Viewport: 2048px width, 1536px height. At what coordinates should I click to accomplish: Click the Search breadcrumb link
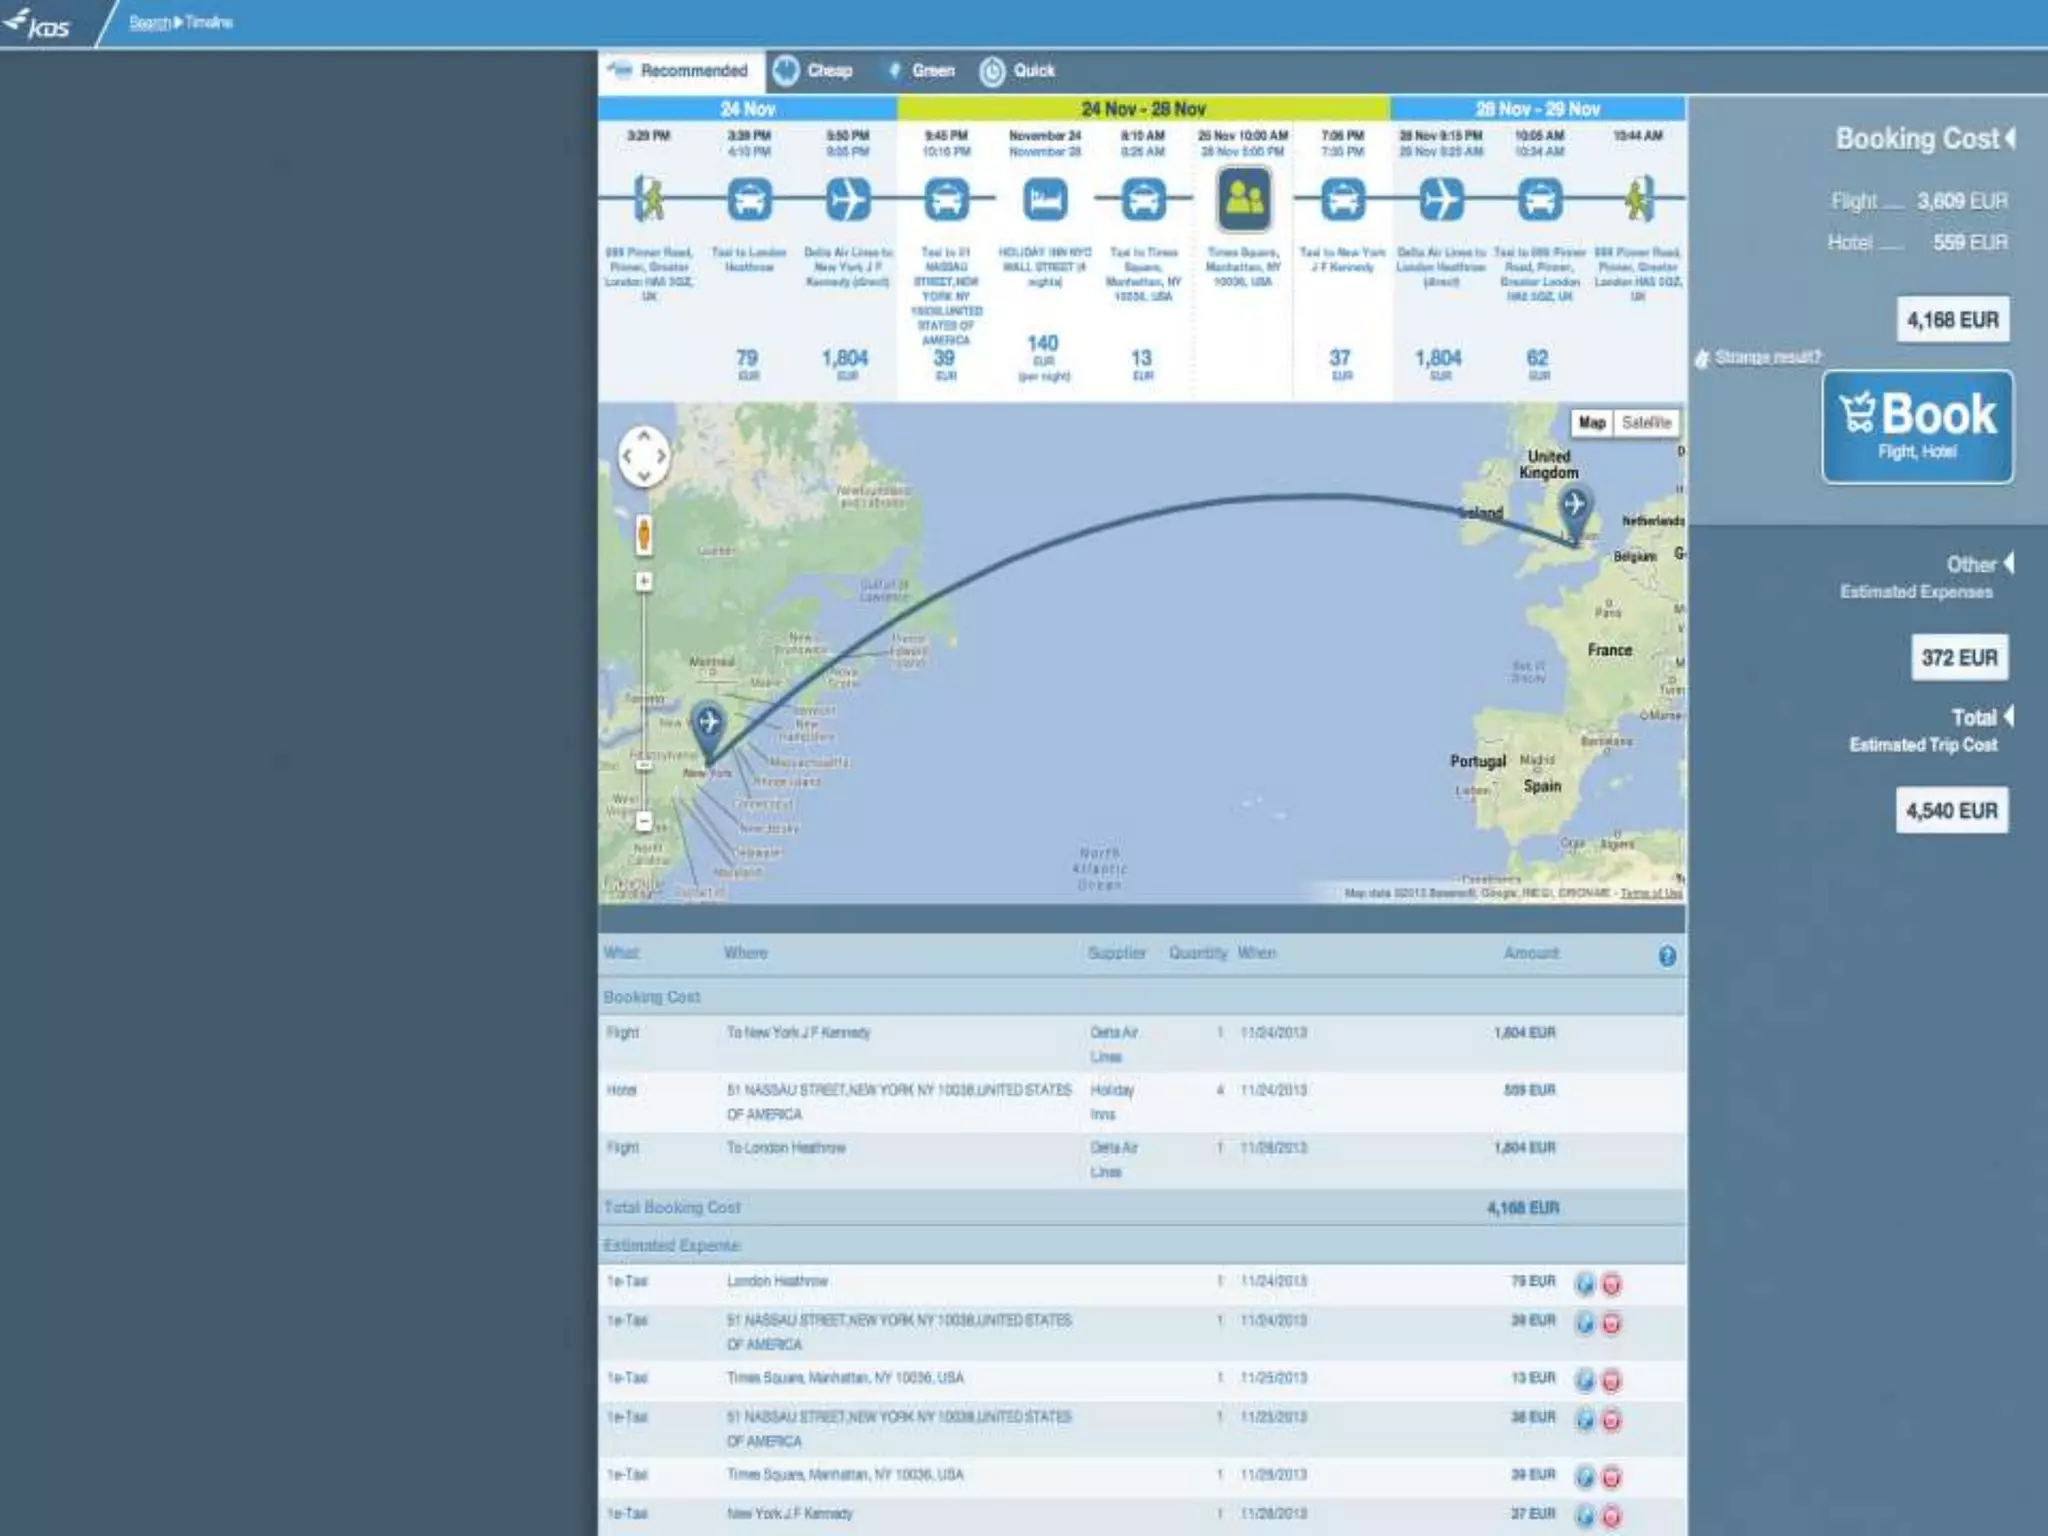click(149, 22)
